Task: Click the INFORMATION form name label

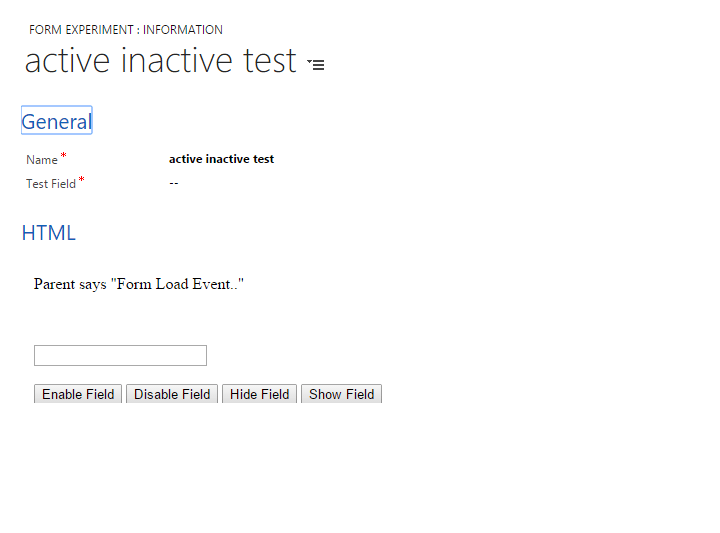Action: [183, 30]
